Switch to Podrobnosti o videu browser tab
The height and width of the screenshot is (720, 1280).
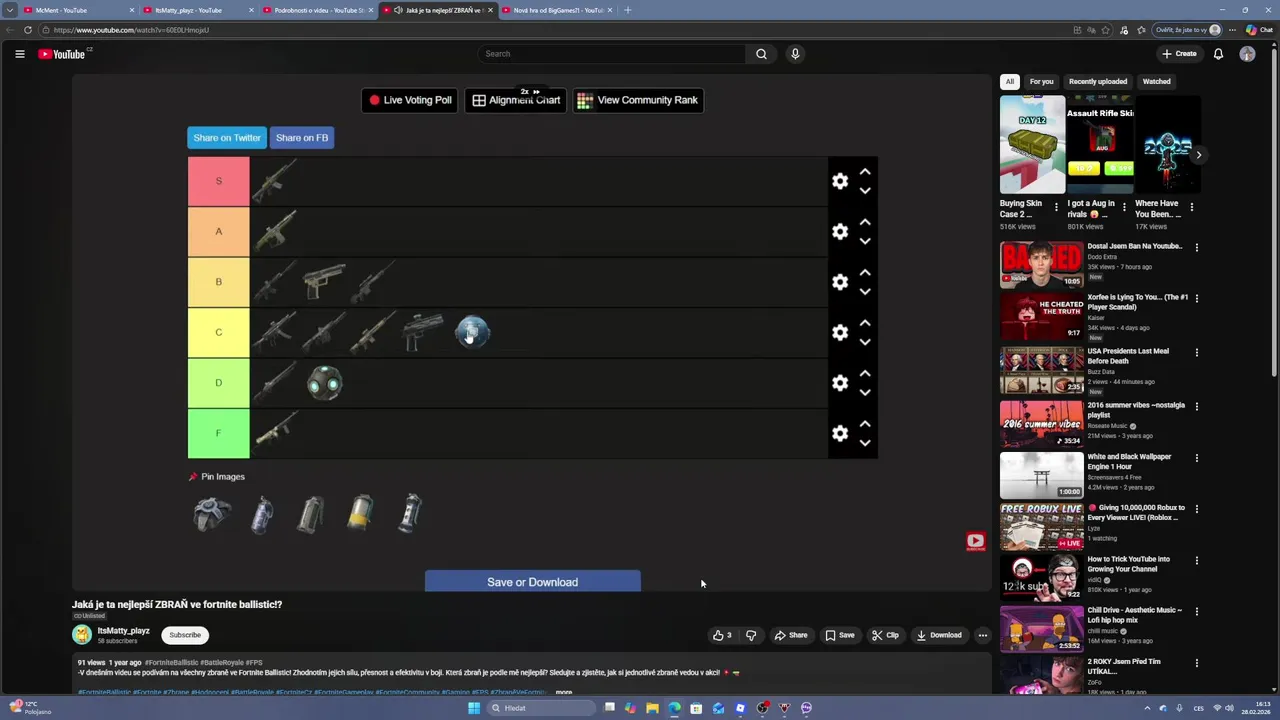click(x=318, y=10)
